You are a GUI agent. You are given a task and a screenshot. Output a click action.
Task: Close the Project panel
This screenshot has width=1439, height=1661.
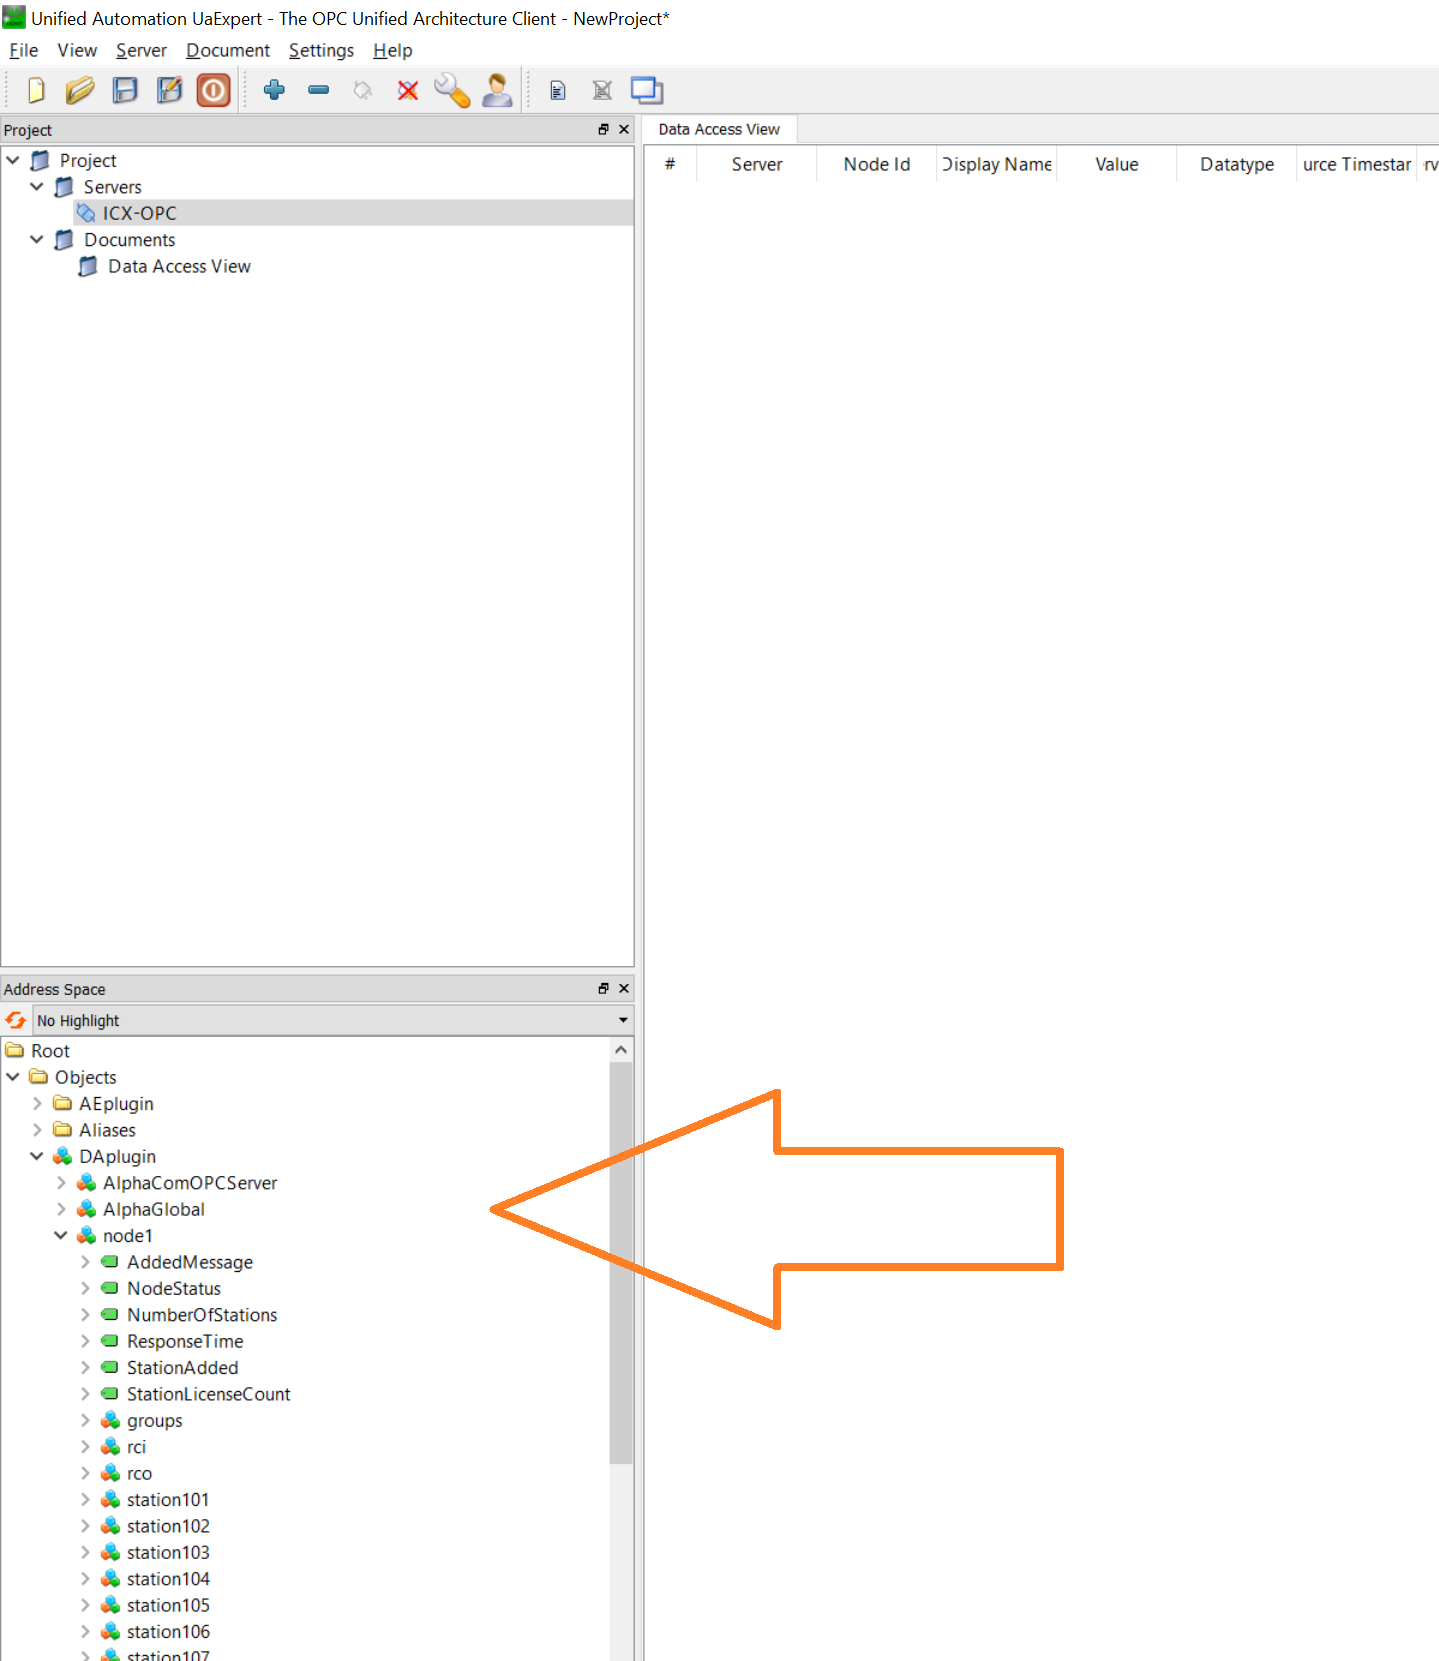click(624, 130)
